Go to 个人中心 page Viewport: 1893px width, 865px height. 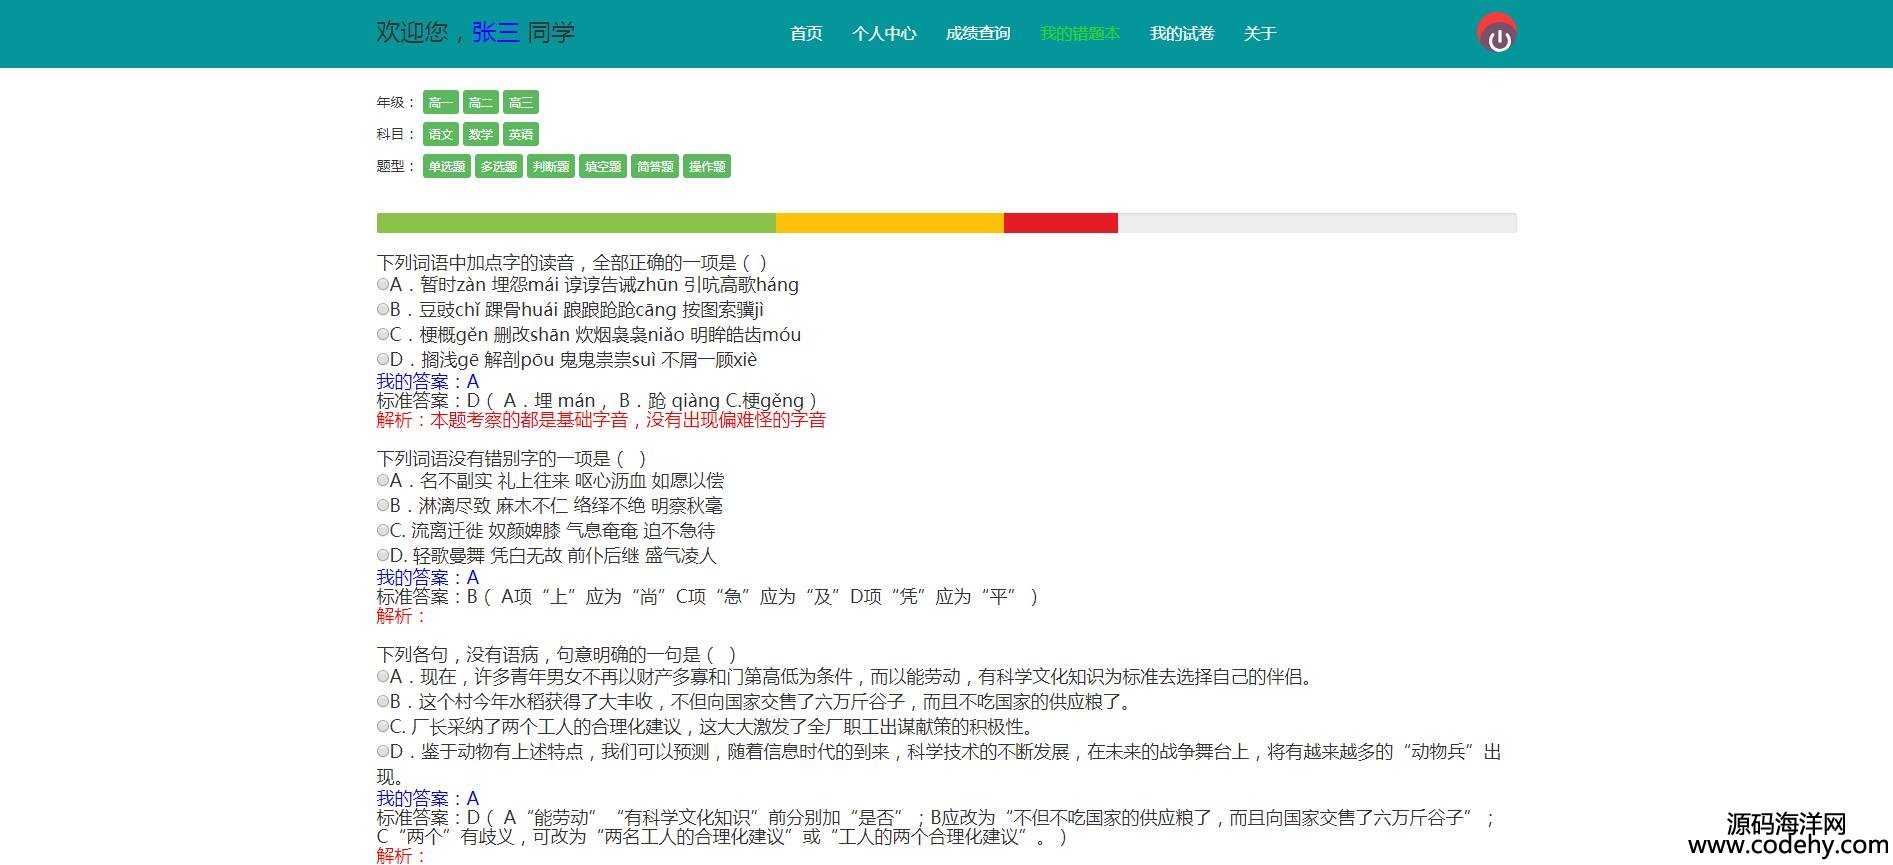click(883, 34)
